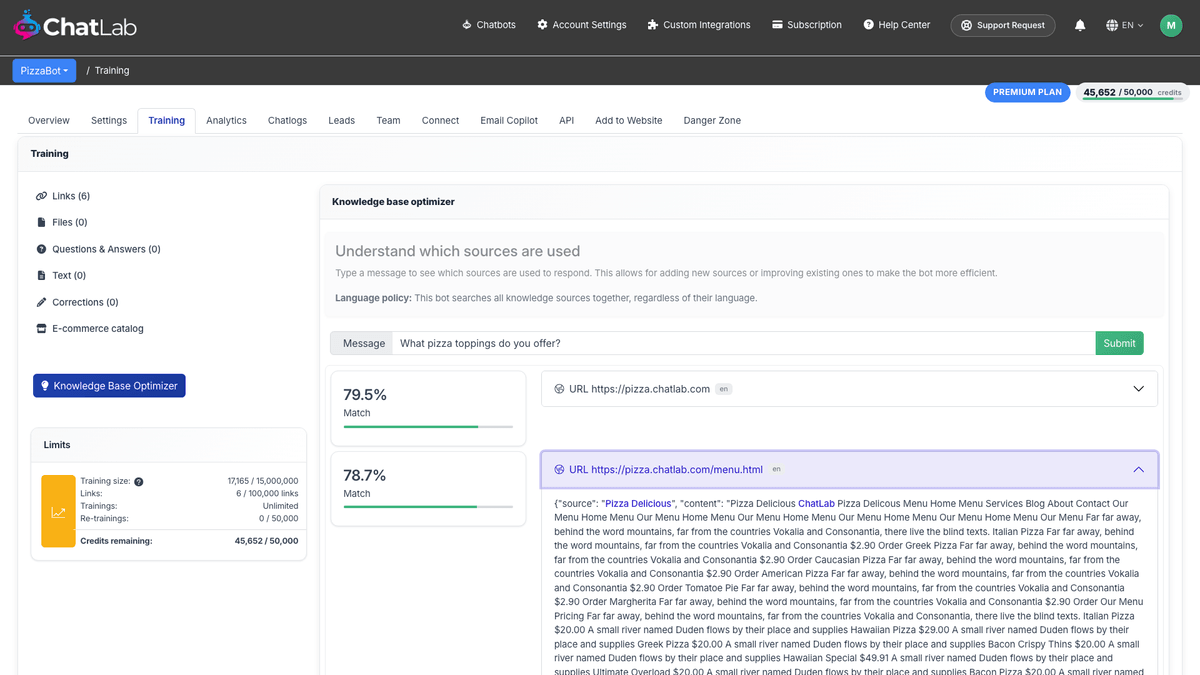Switch to the API tab
Image resolution: width=1200 pixels, height=675 pixels.
click(x=566, y=120)
